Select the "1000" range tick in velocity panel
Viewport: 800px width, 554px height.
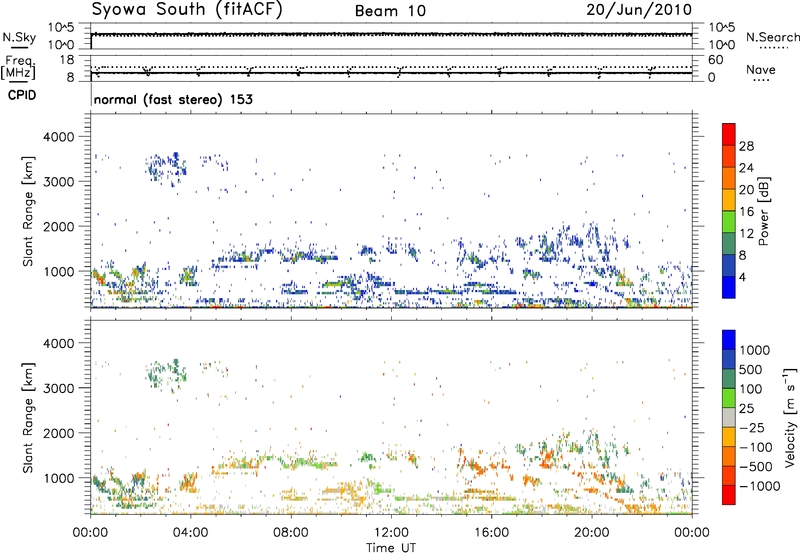point(59,478)
